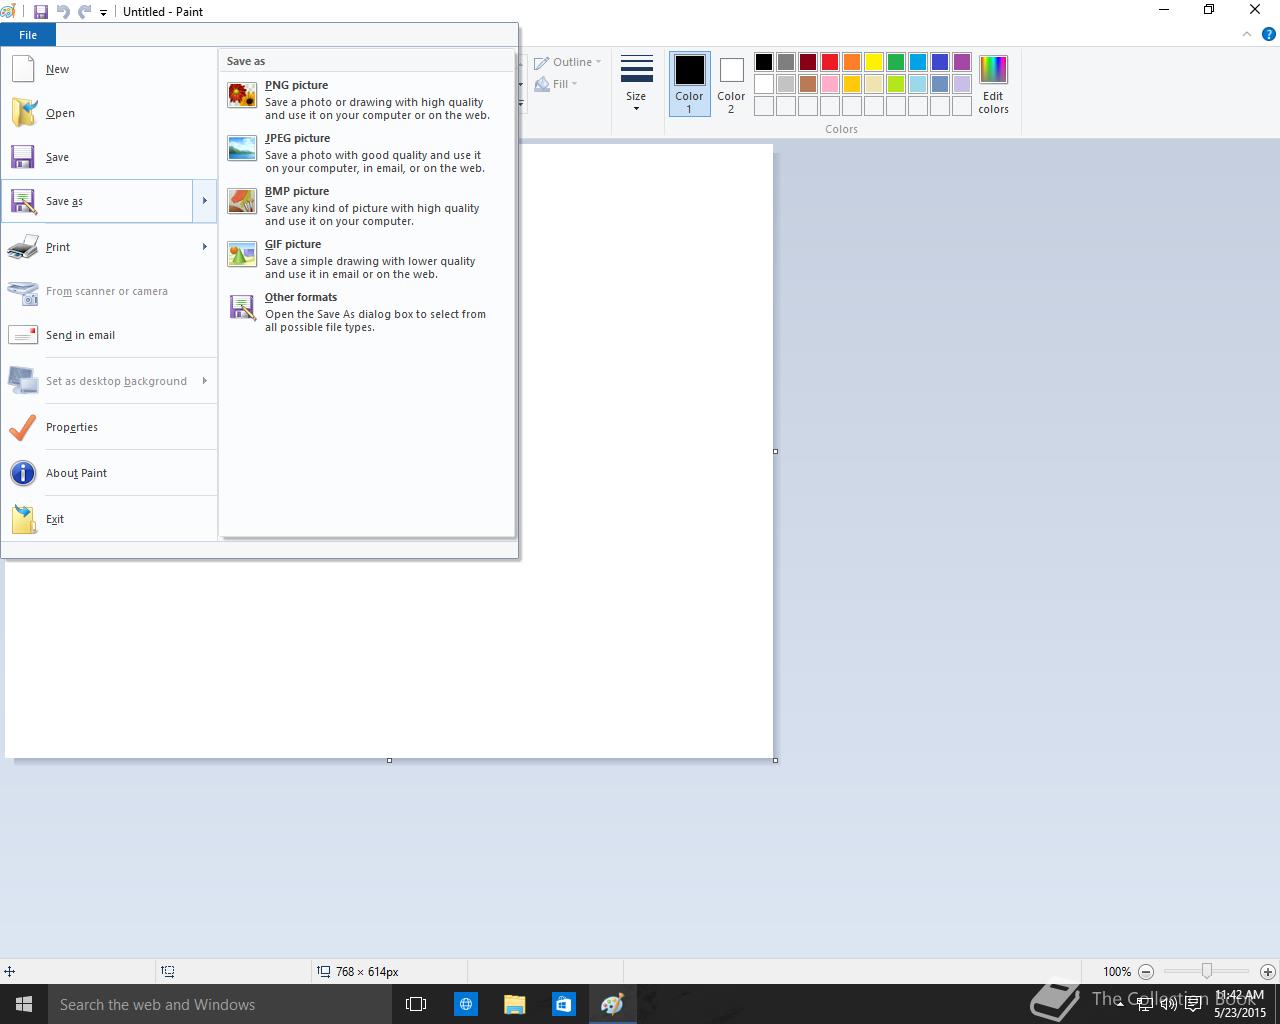Select PNG picture save option
This screenshot has height=1024, width=1280.
click(367, 100)
